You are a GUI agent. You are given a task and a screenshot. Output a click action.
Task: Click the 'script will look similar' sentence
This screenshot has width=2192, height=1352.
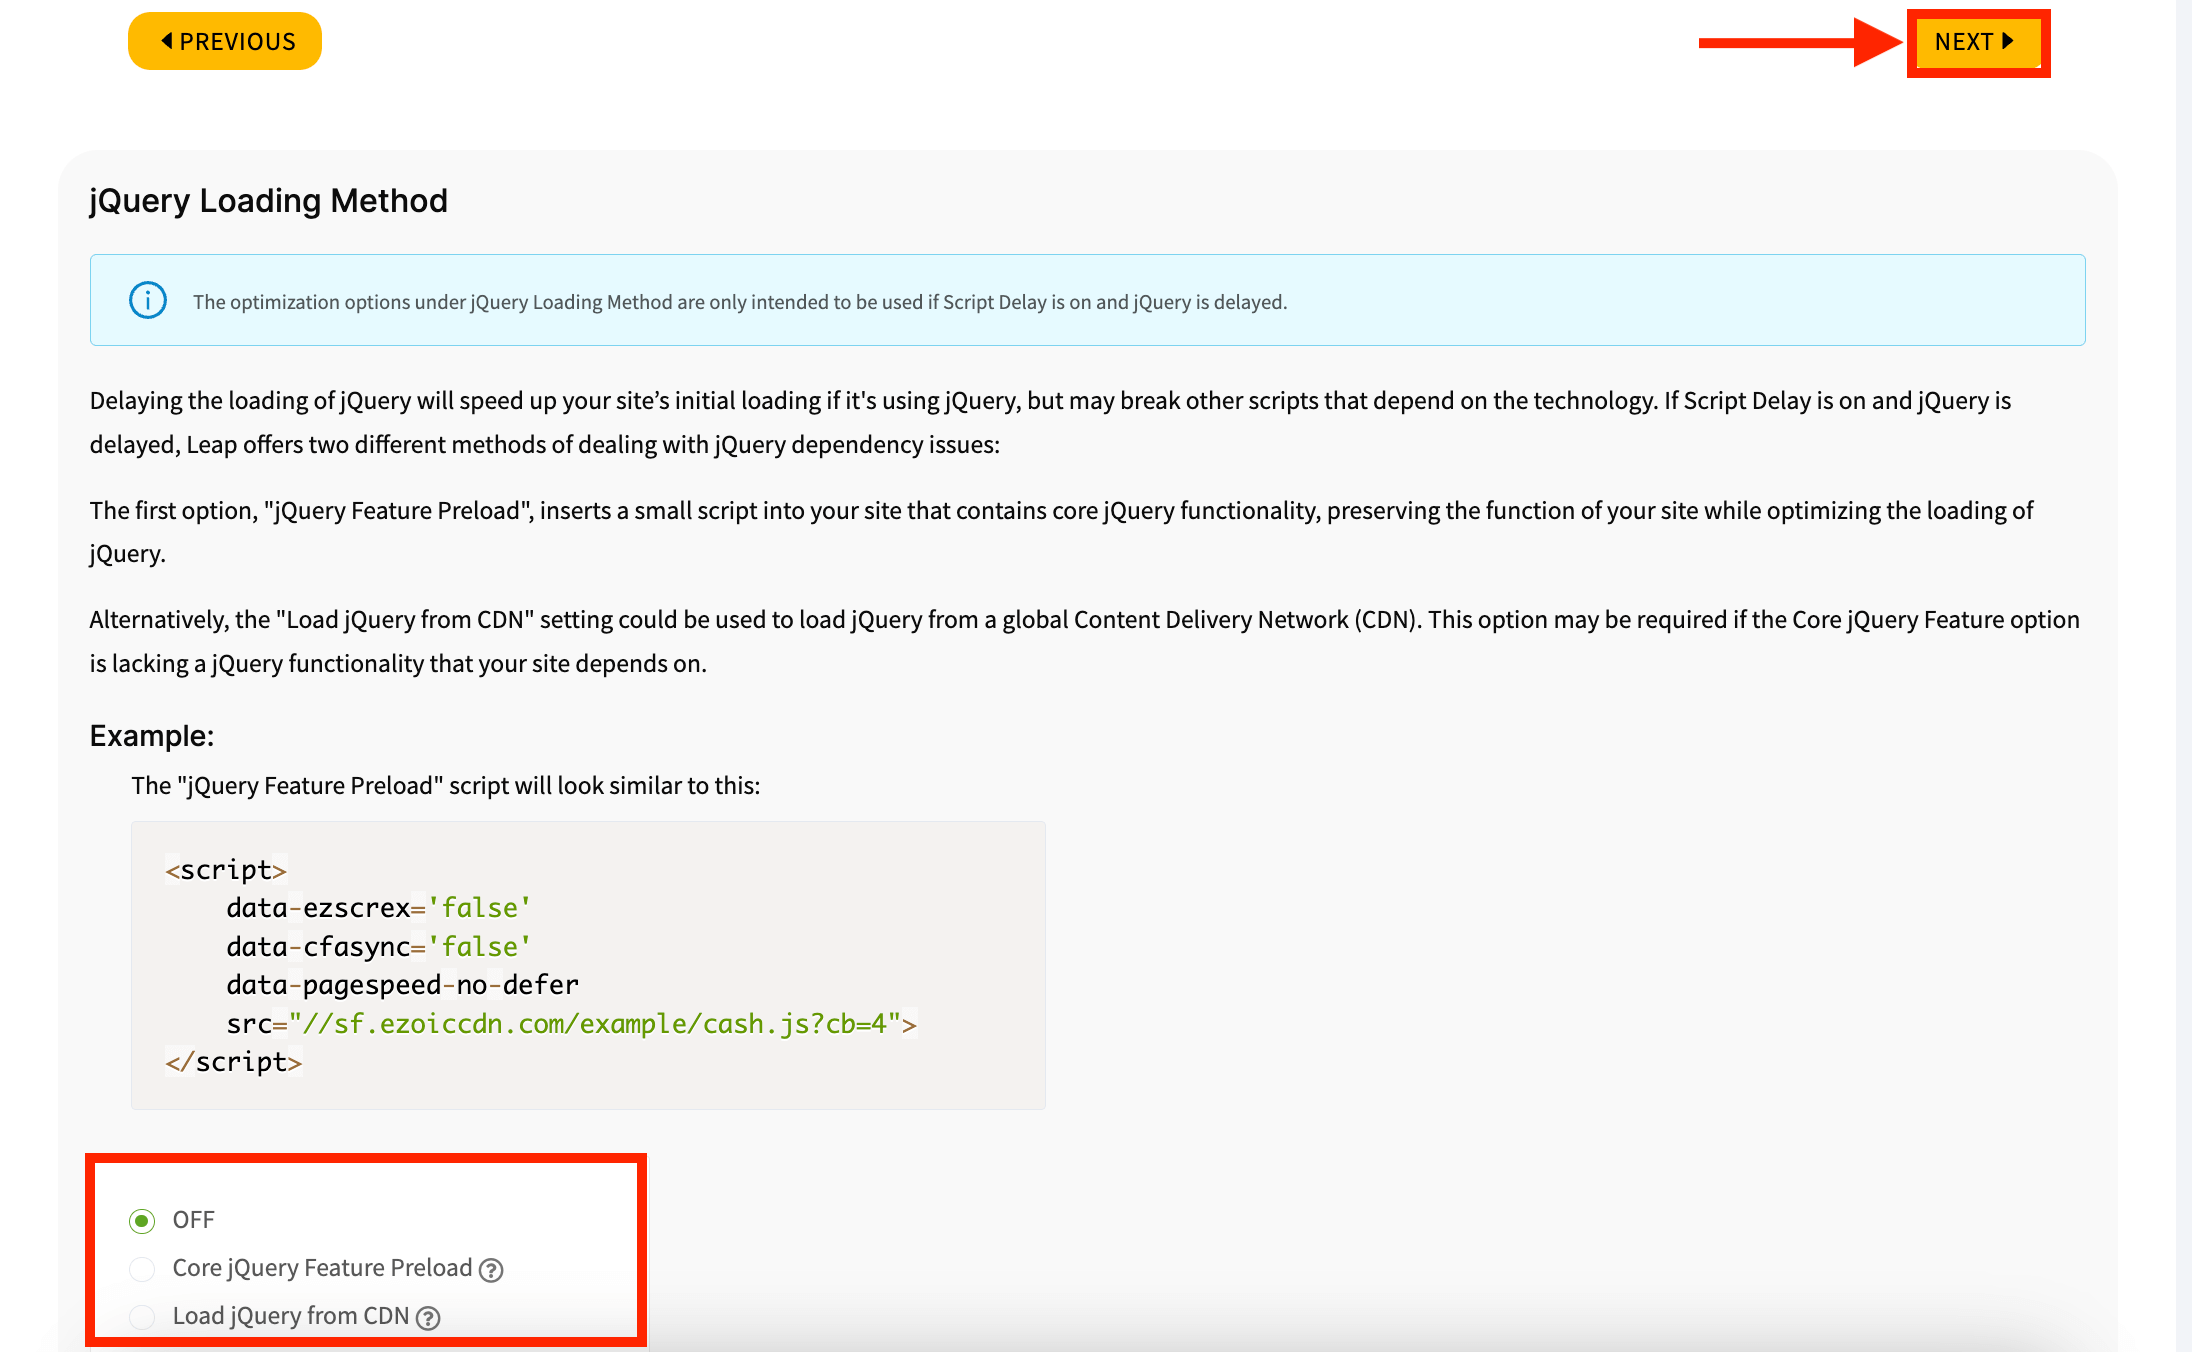446,786
